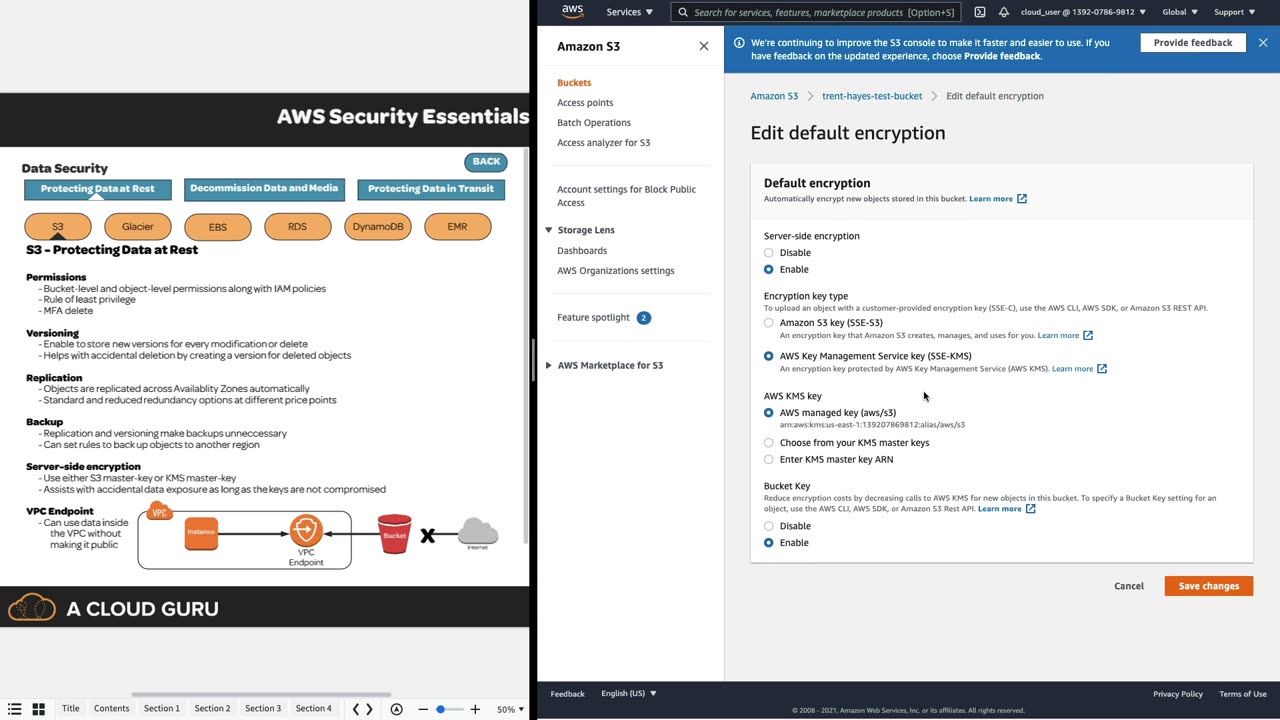Image resolution: width=1280 pixels, height=720 pixels.
Task: Open the notifications bell
Action: point(1003,12)
